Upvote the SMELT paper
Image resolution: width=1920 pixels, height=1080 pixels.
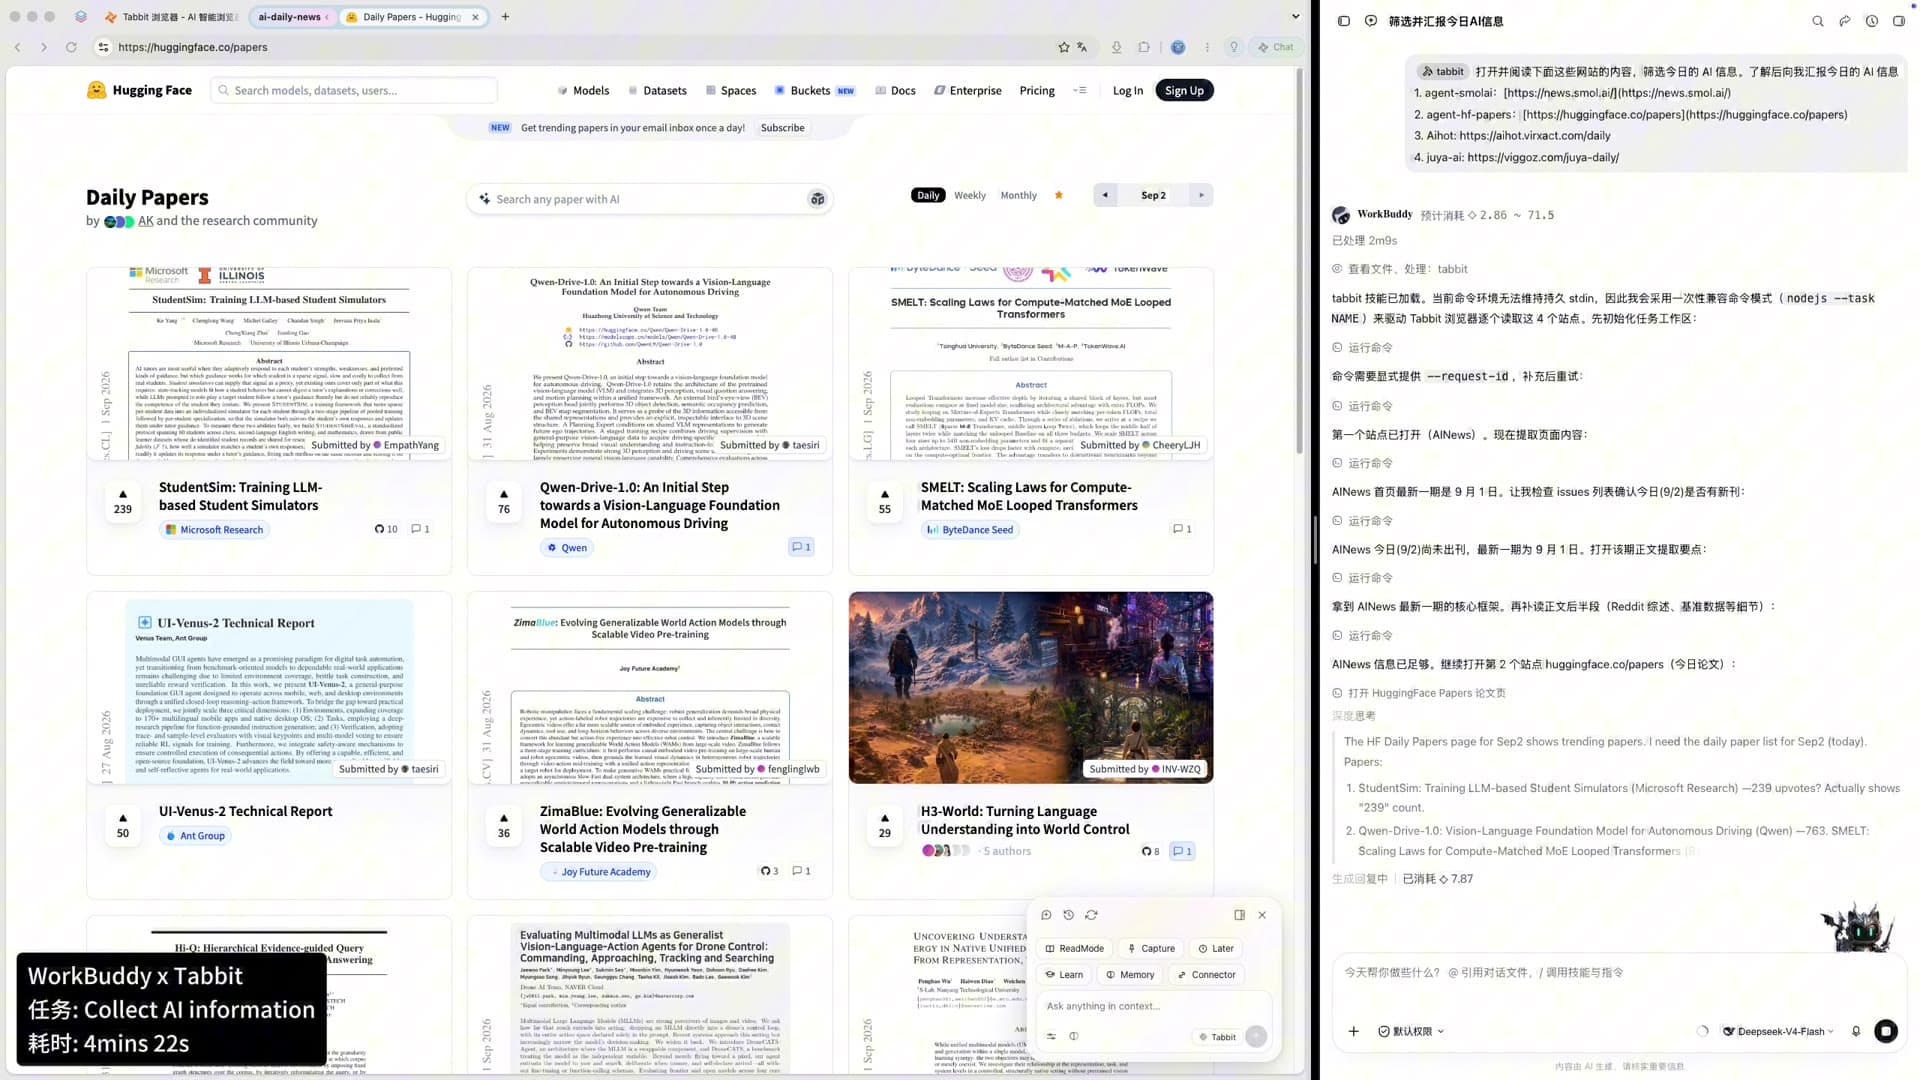click(885, 501)
